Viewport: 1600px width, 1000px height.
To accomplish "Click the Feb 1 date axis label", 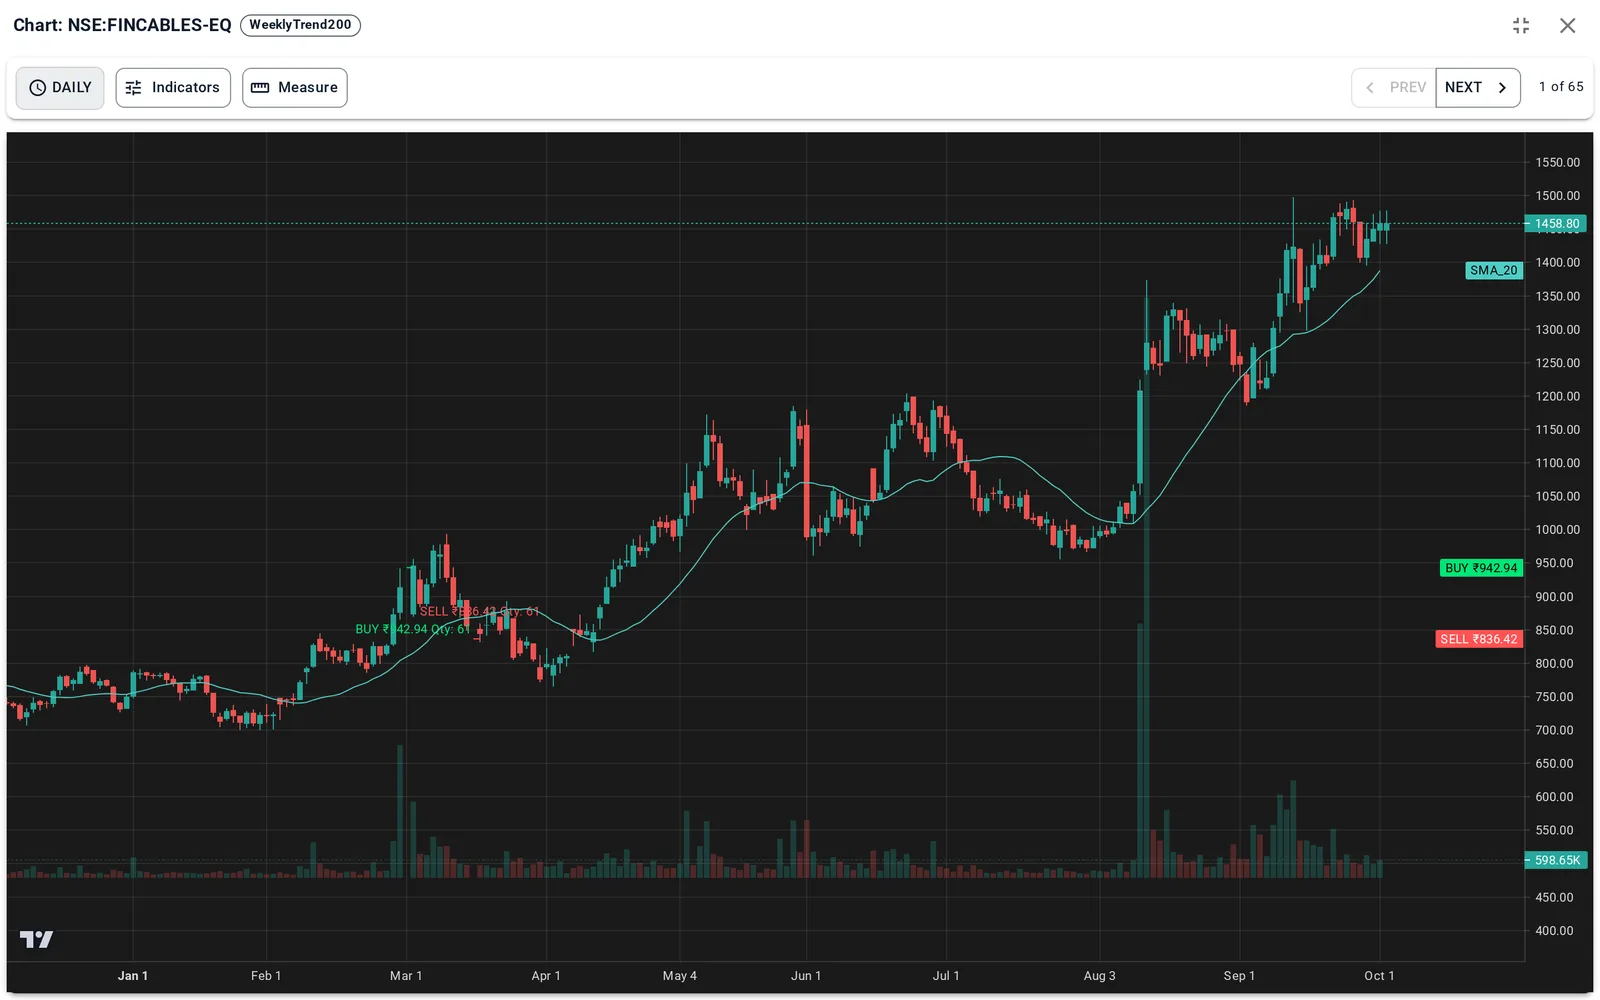I will click(x=266, y=976).
